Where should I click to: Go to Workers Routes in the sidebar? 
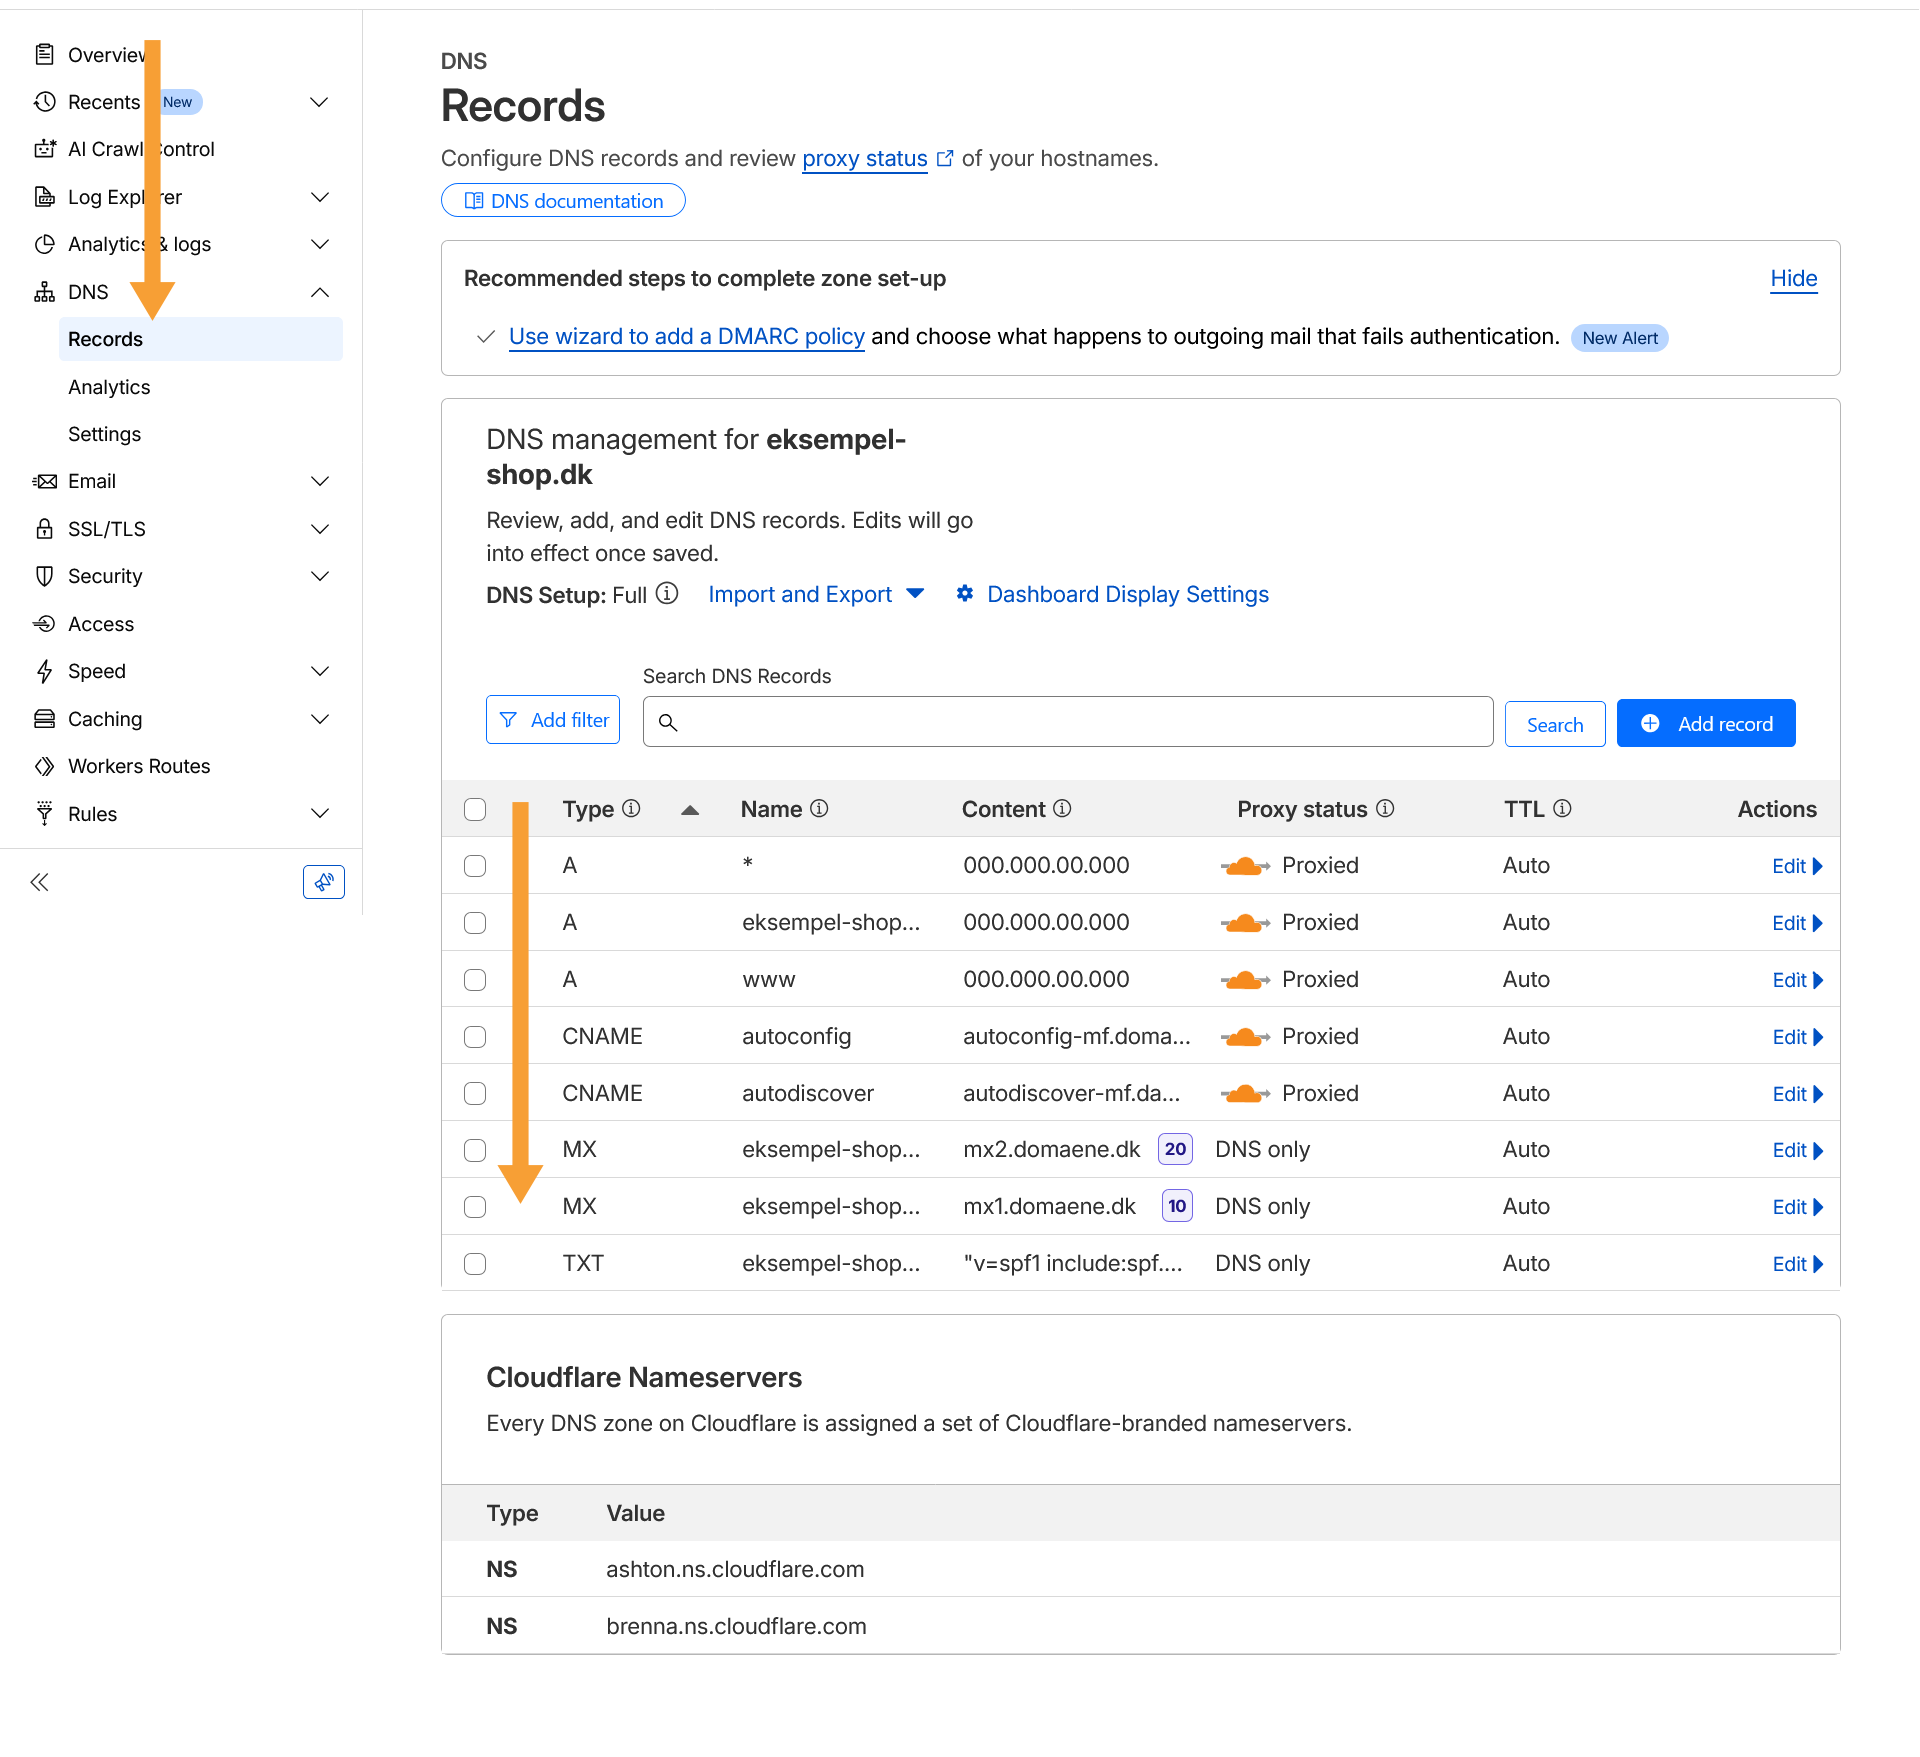tap(139, 766)
